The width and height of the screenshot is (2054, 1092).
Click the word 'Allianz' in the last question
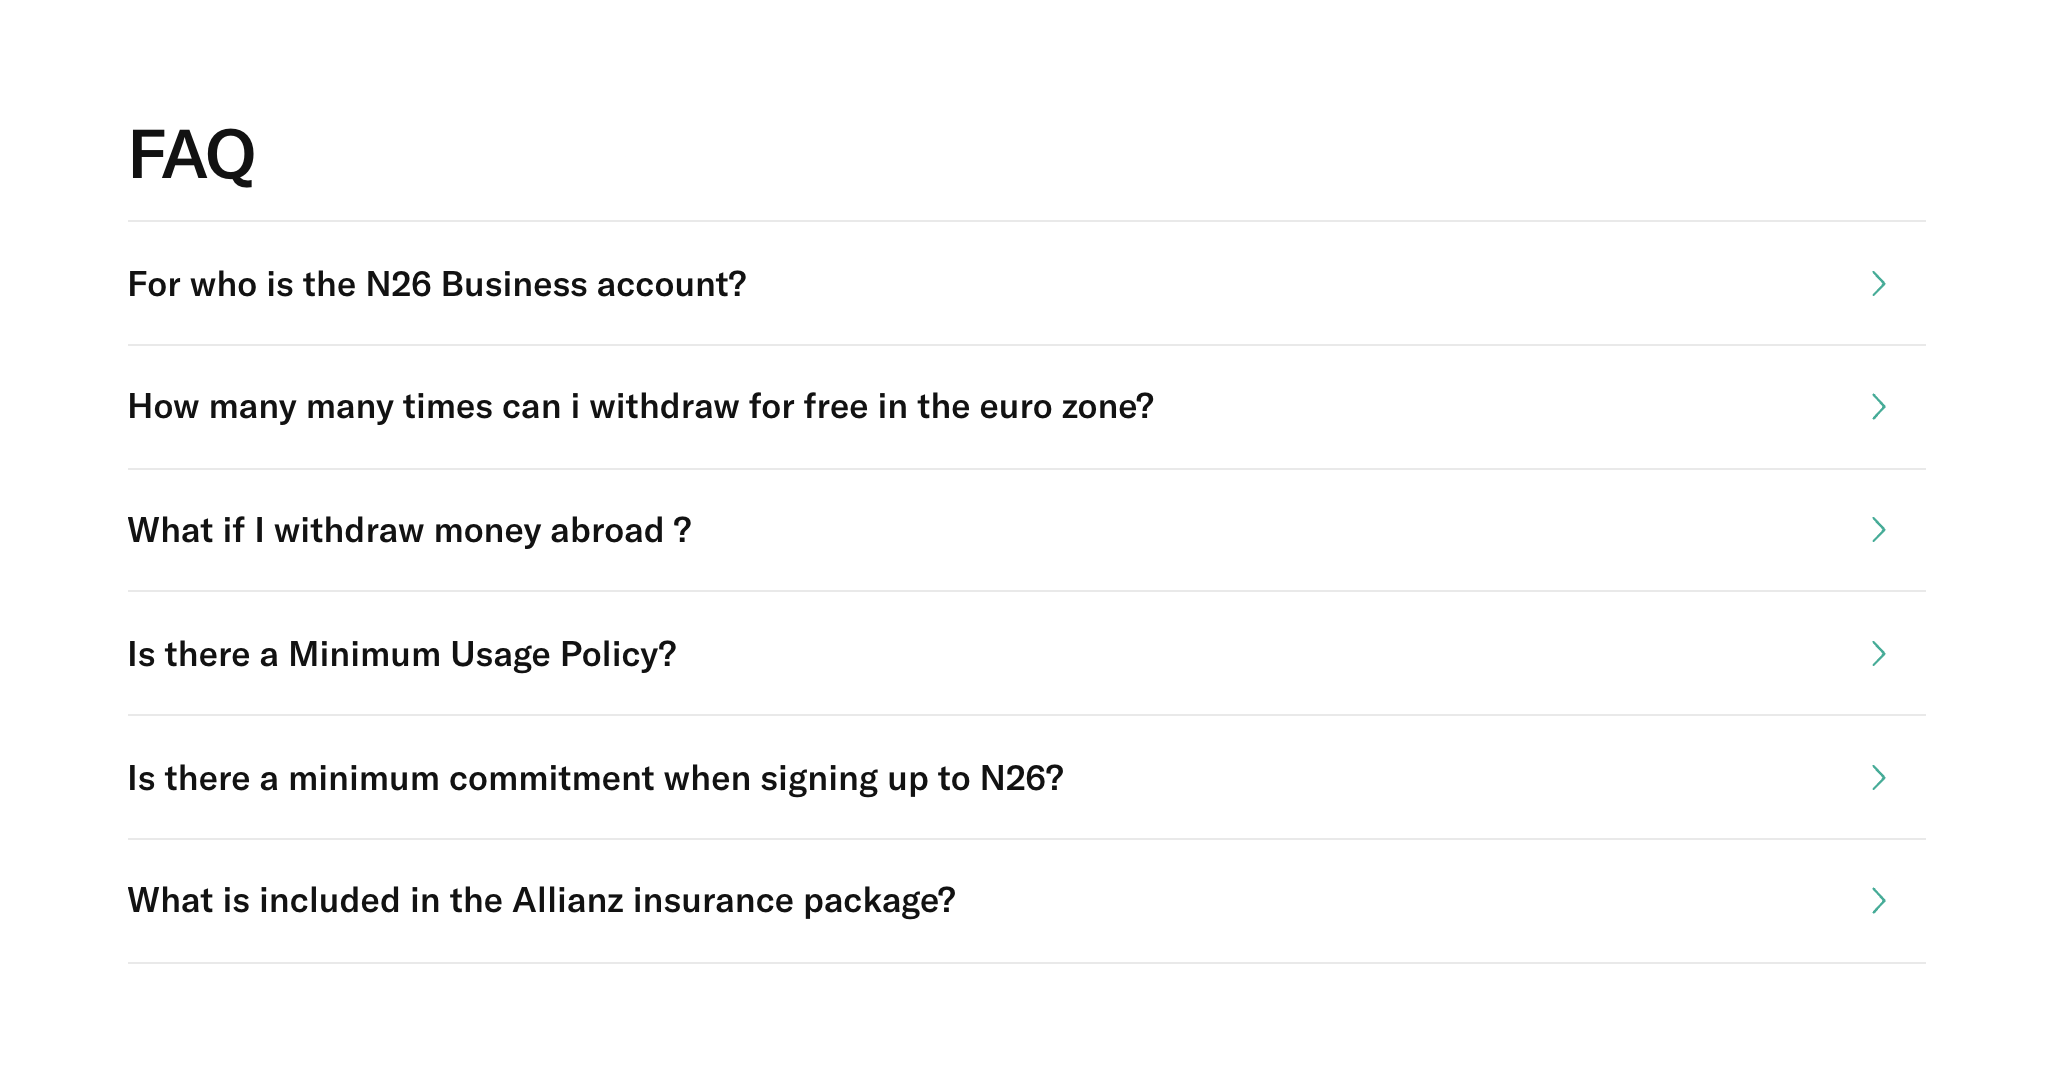click(x=567, y=901)
